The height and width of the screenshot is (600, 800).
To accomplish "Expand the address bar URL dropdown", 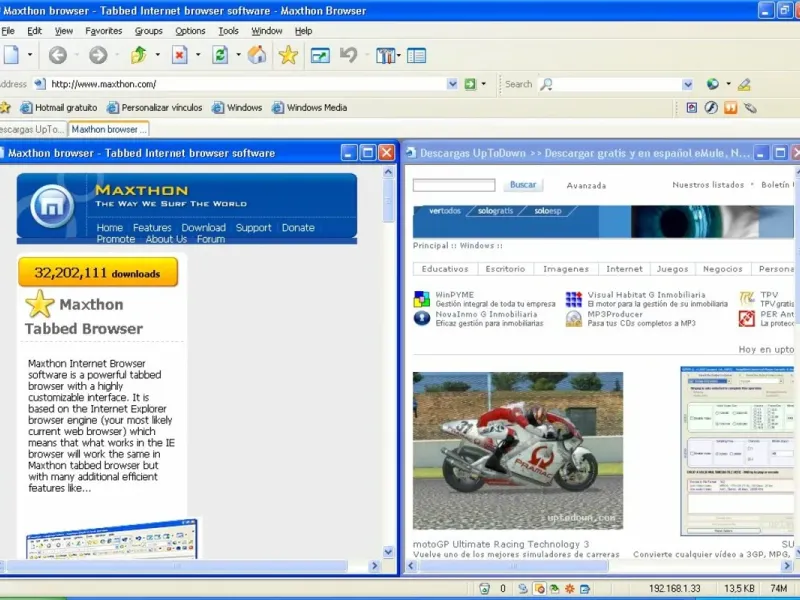I will coord(452,84).
